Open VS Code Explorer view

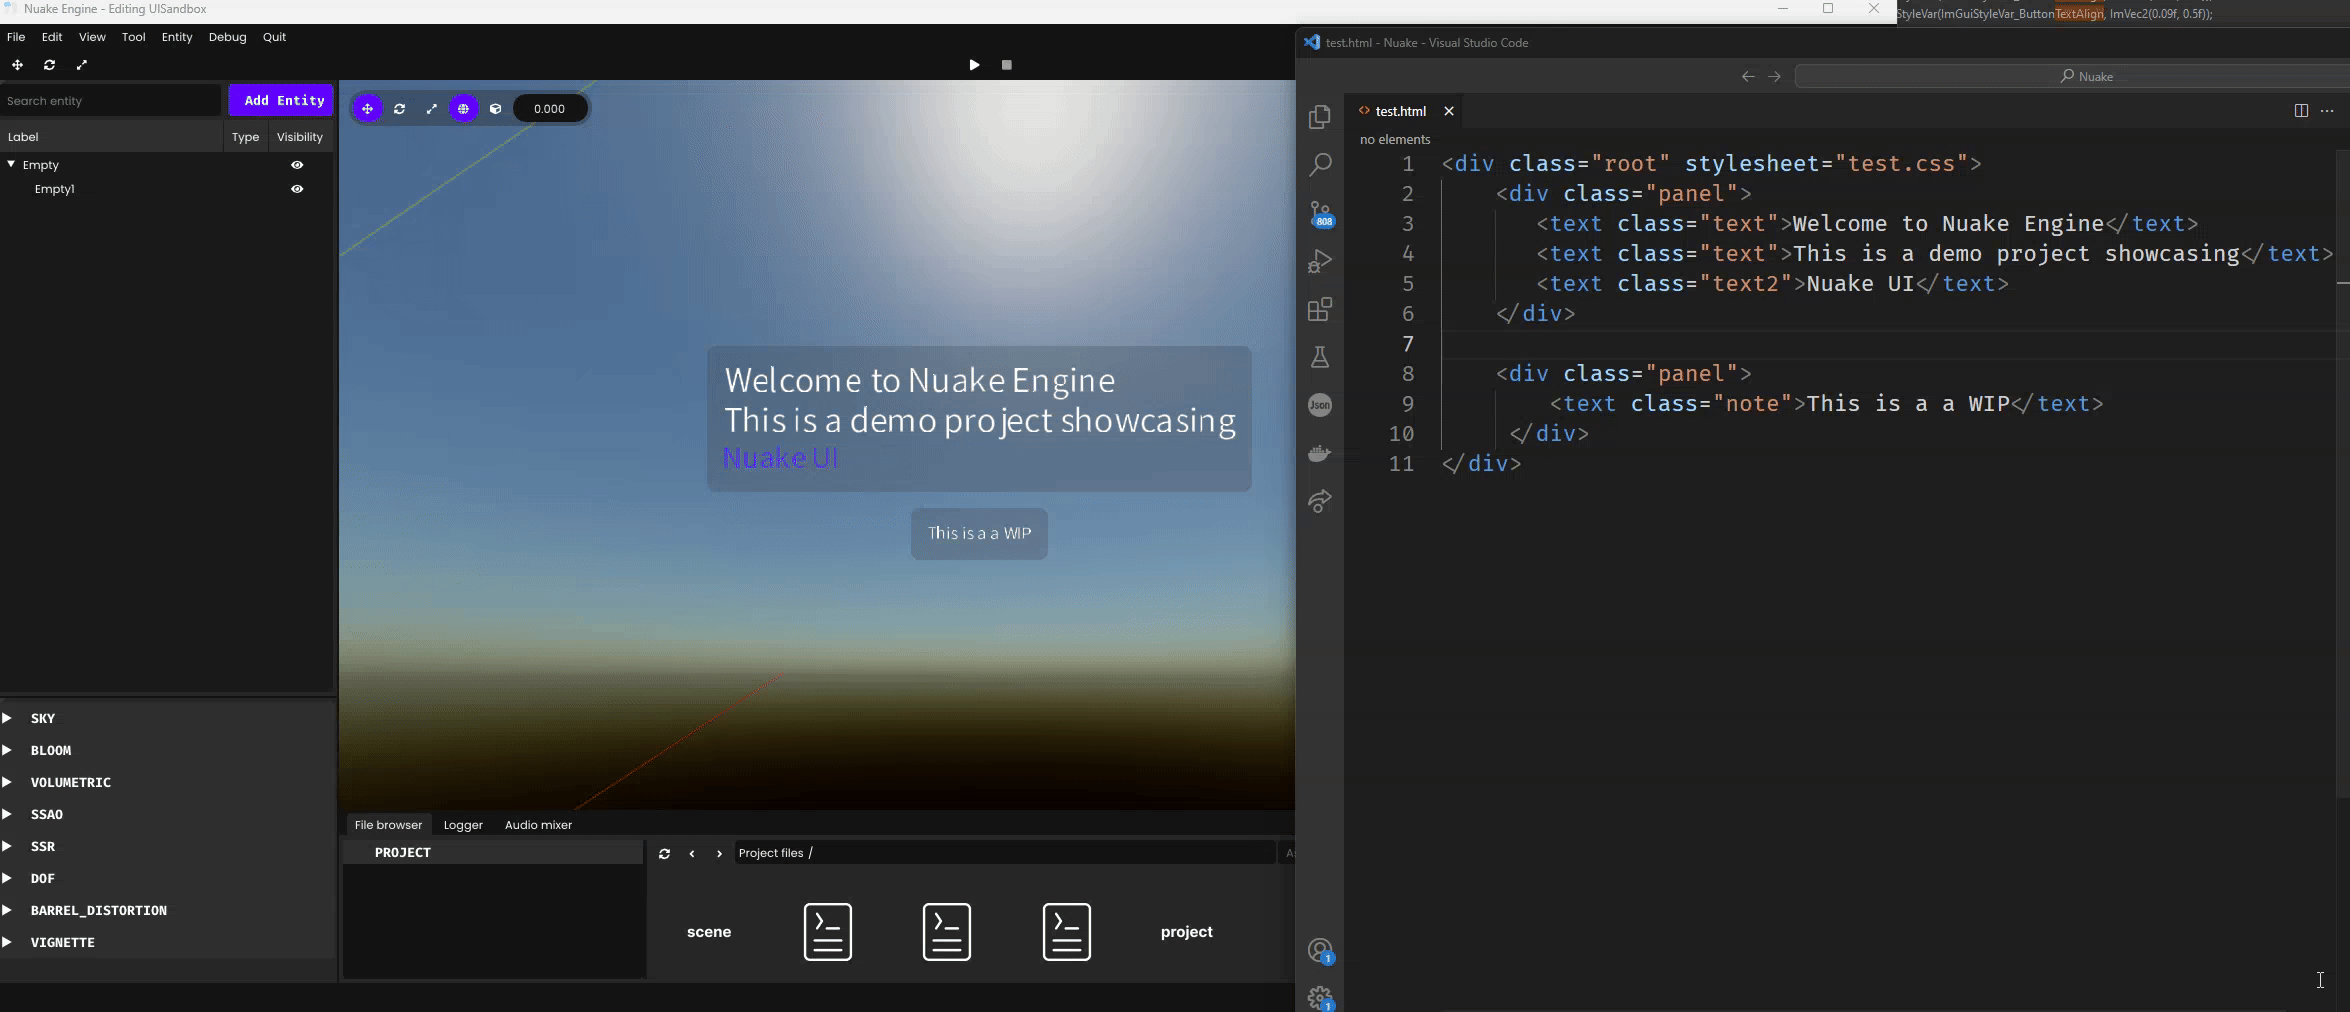click(1320, 117)
